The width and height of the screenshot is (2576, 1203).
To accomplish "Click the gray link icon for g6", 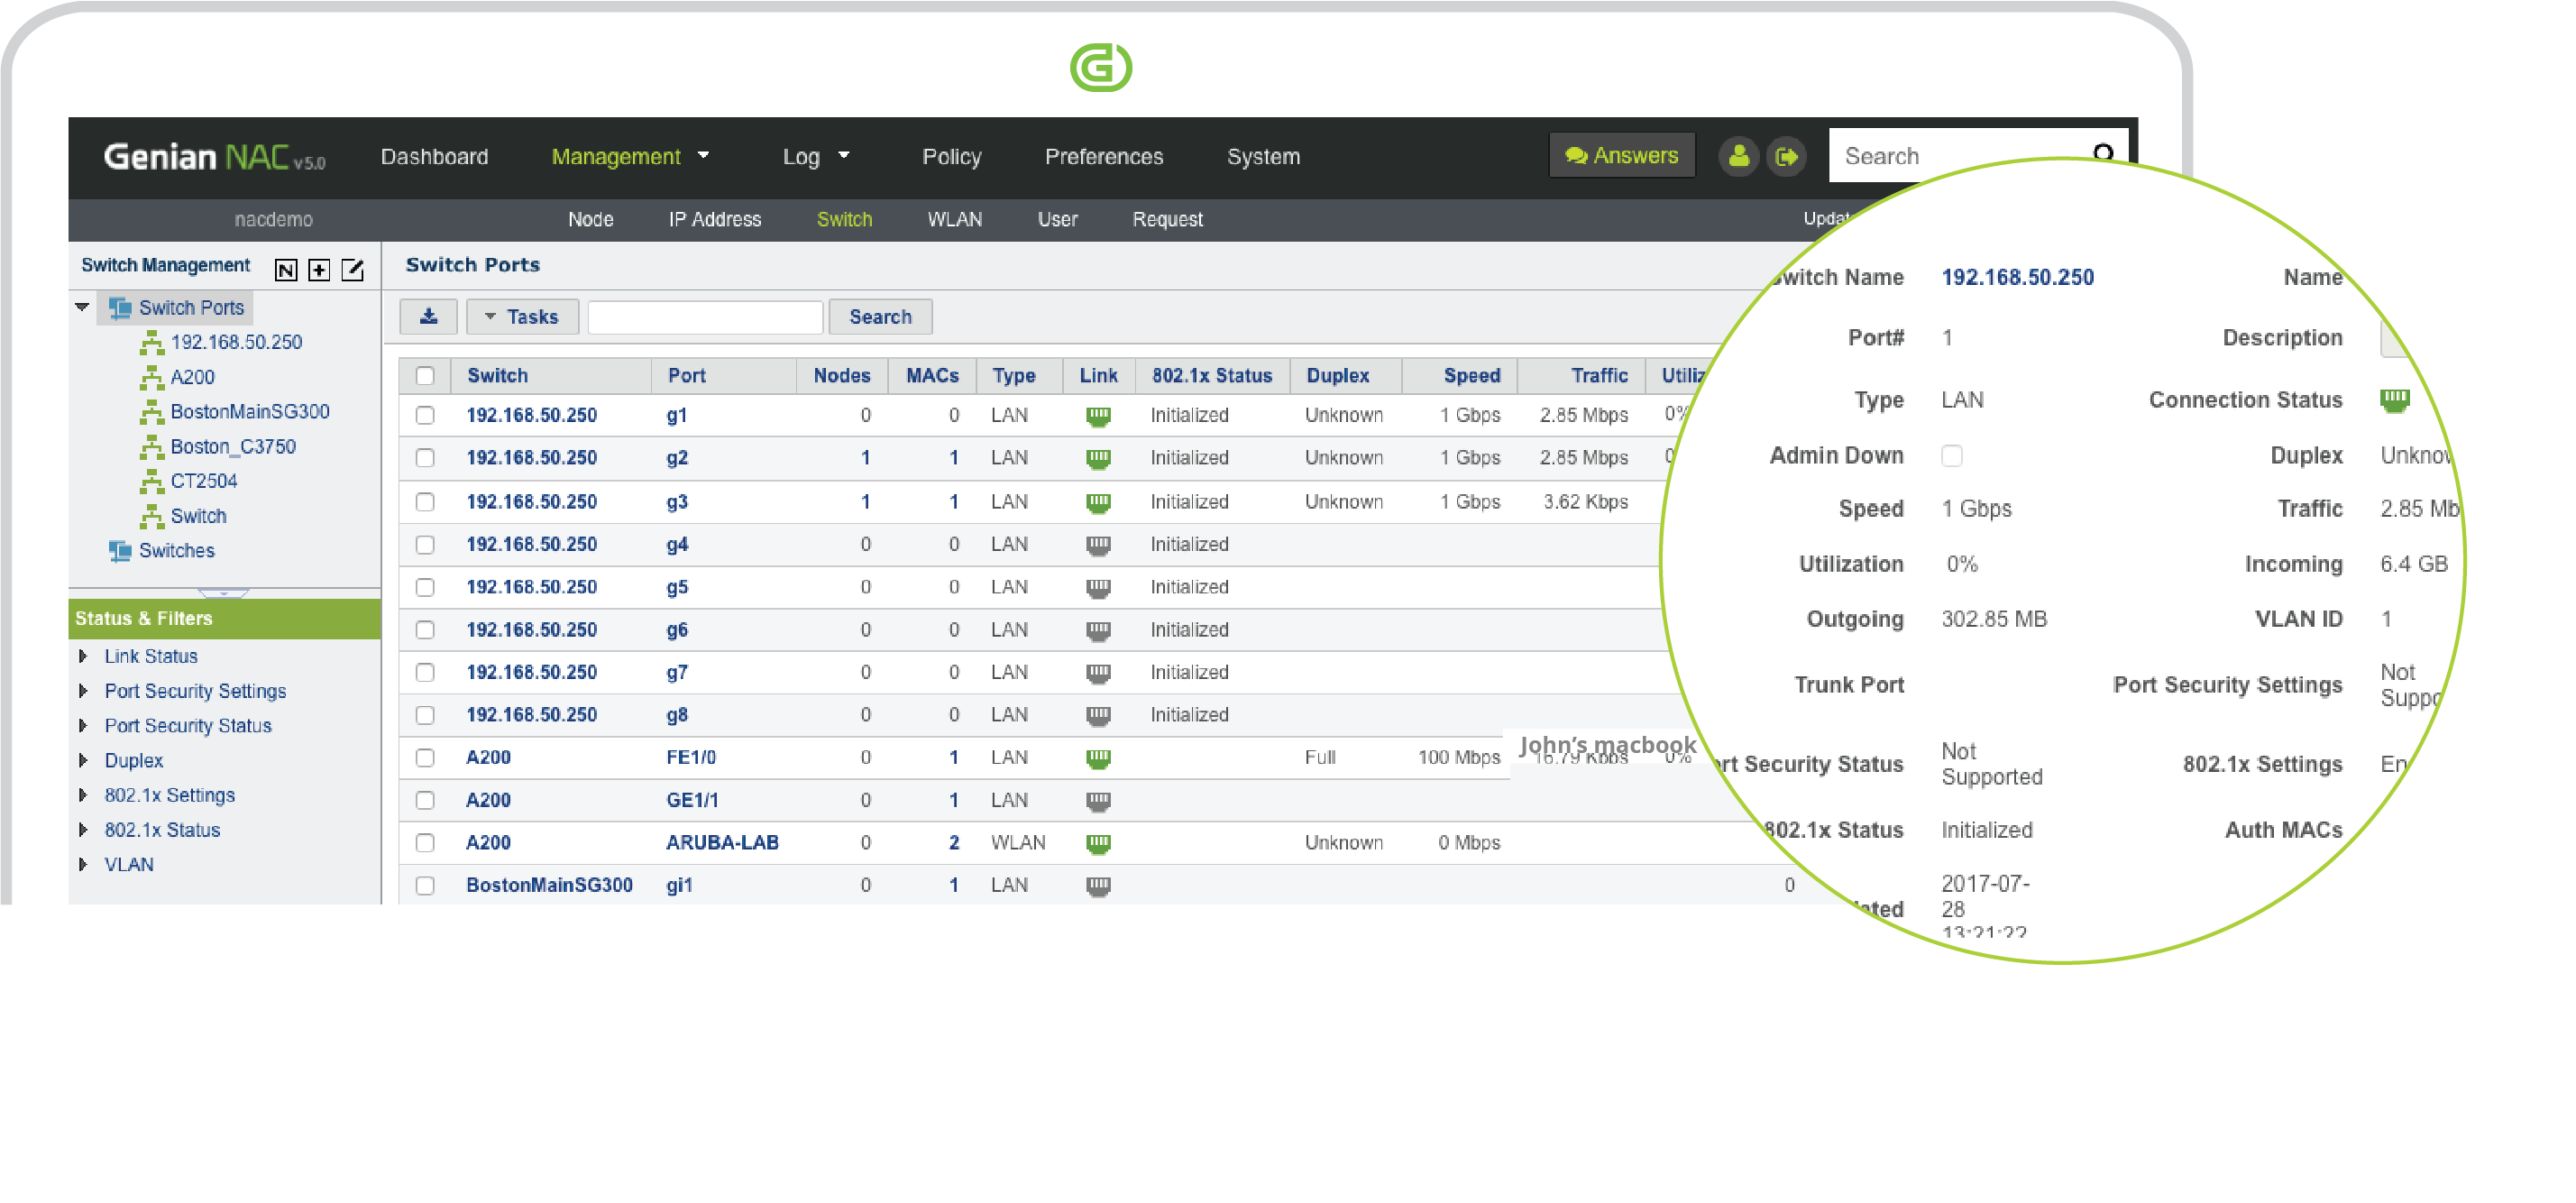I will pyautogui.click(x=1098, y=630).
